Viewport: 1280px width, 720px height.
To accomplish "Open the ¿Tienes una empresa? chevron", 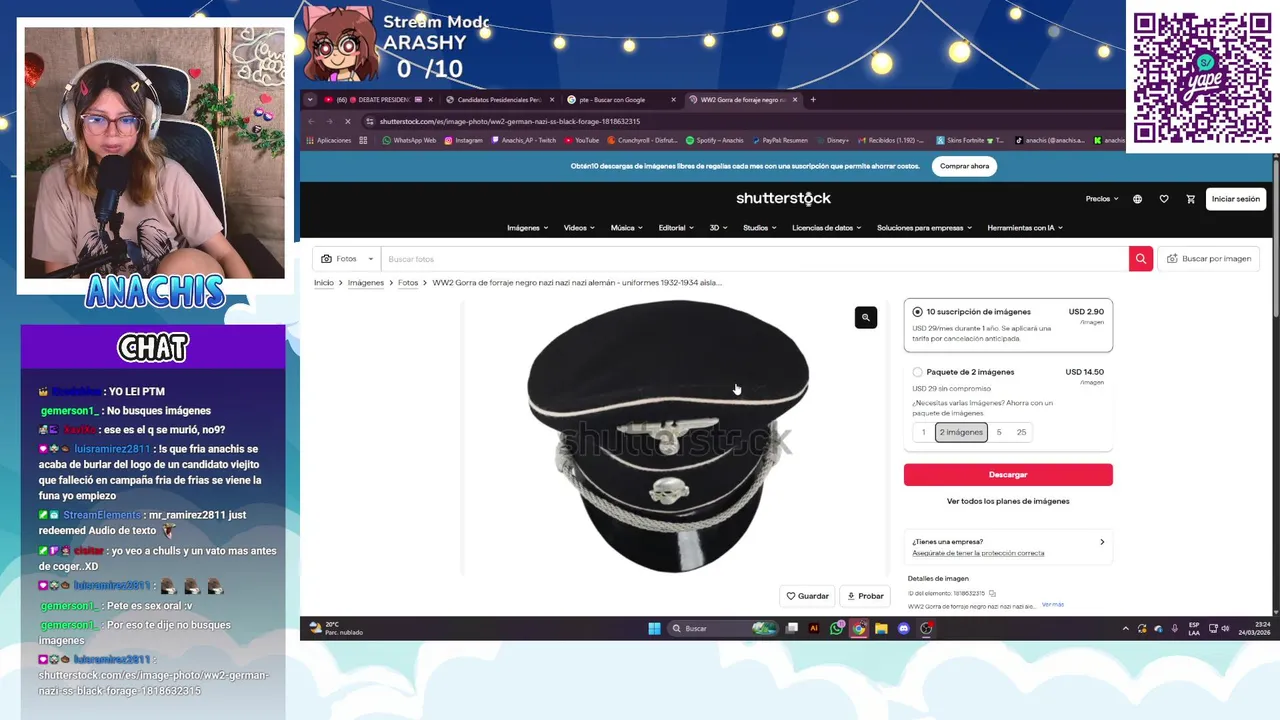I will point(1102,542).
